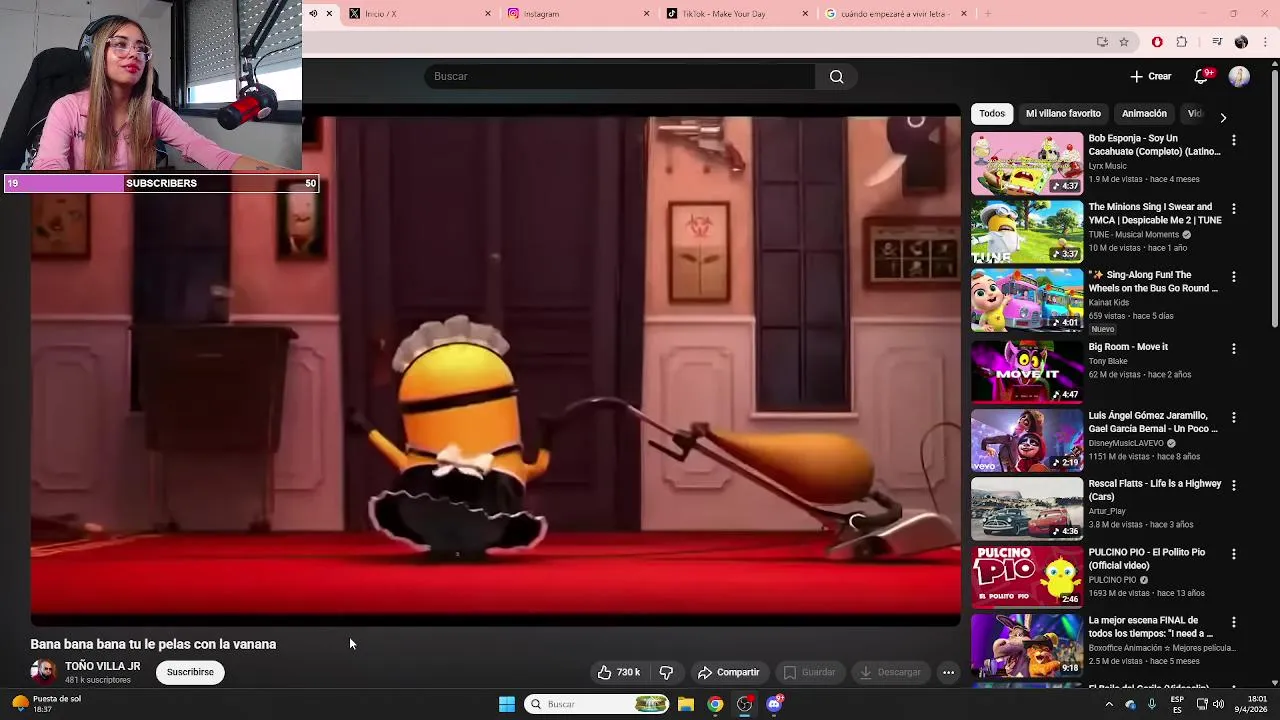Open the more actions ellipsis below video
This screenshot has width=1280, height=720.
948,672
